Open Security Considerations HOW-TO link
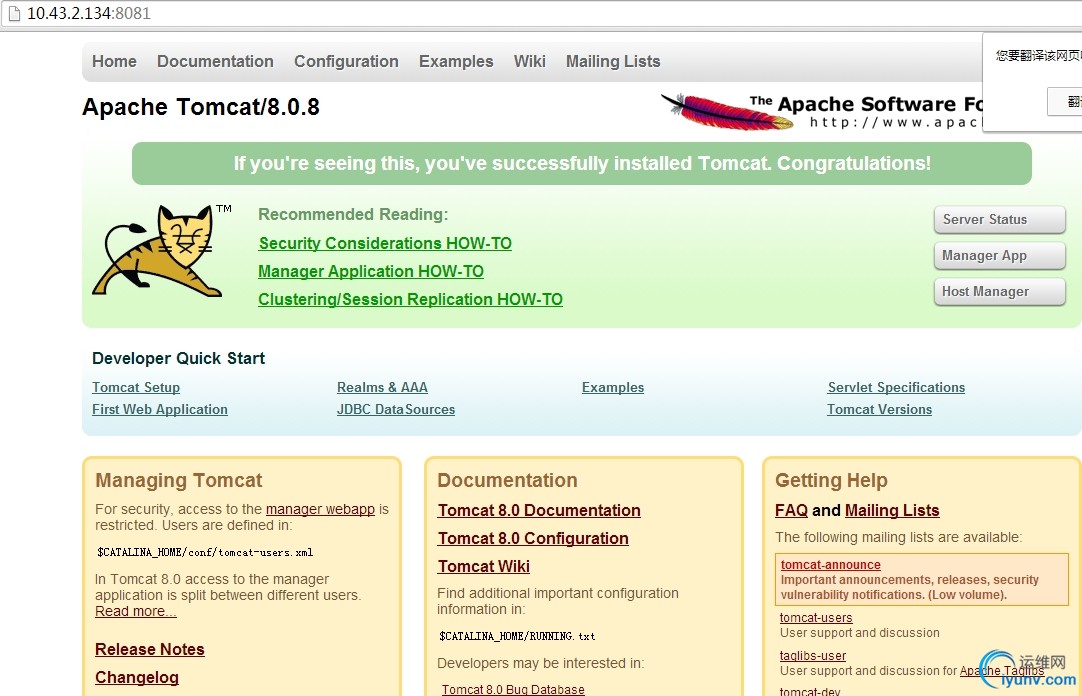This screenshot has height=696, width=1082. pos(385,243)
